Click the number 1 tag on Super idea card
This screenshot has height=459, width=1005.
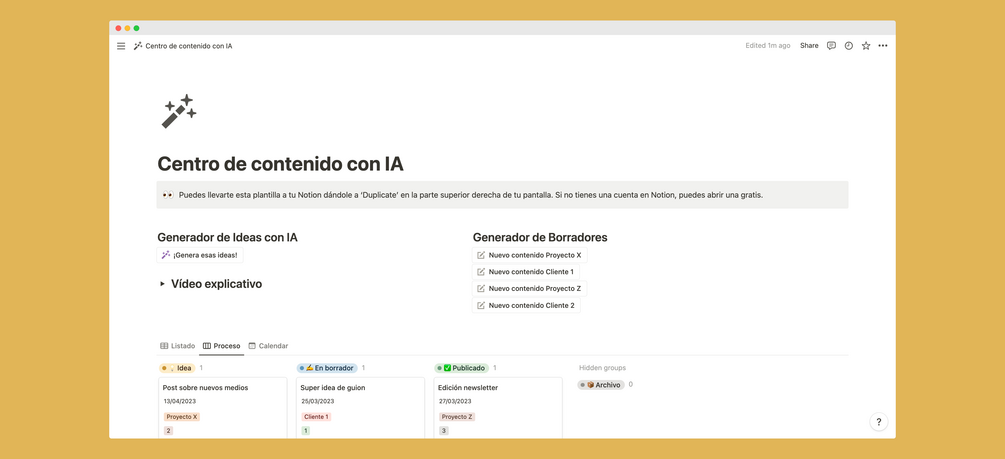[306, 431]
